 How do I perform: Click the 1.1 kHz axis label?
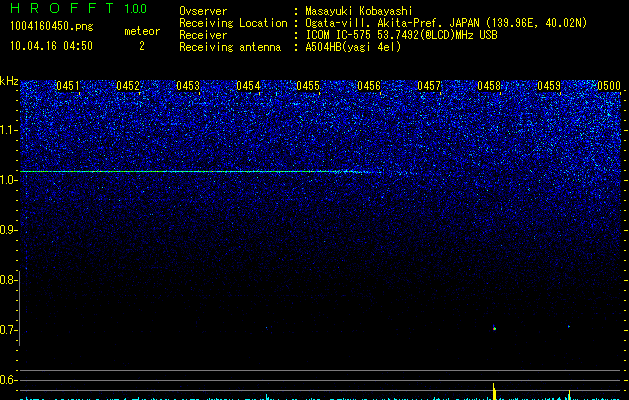pos(8,130)
